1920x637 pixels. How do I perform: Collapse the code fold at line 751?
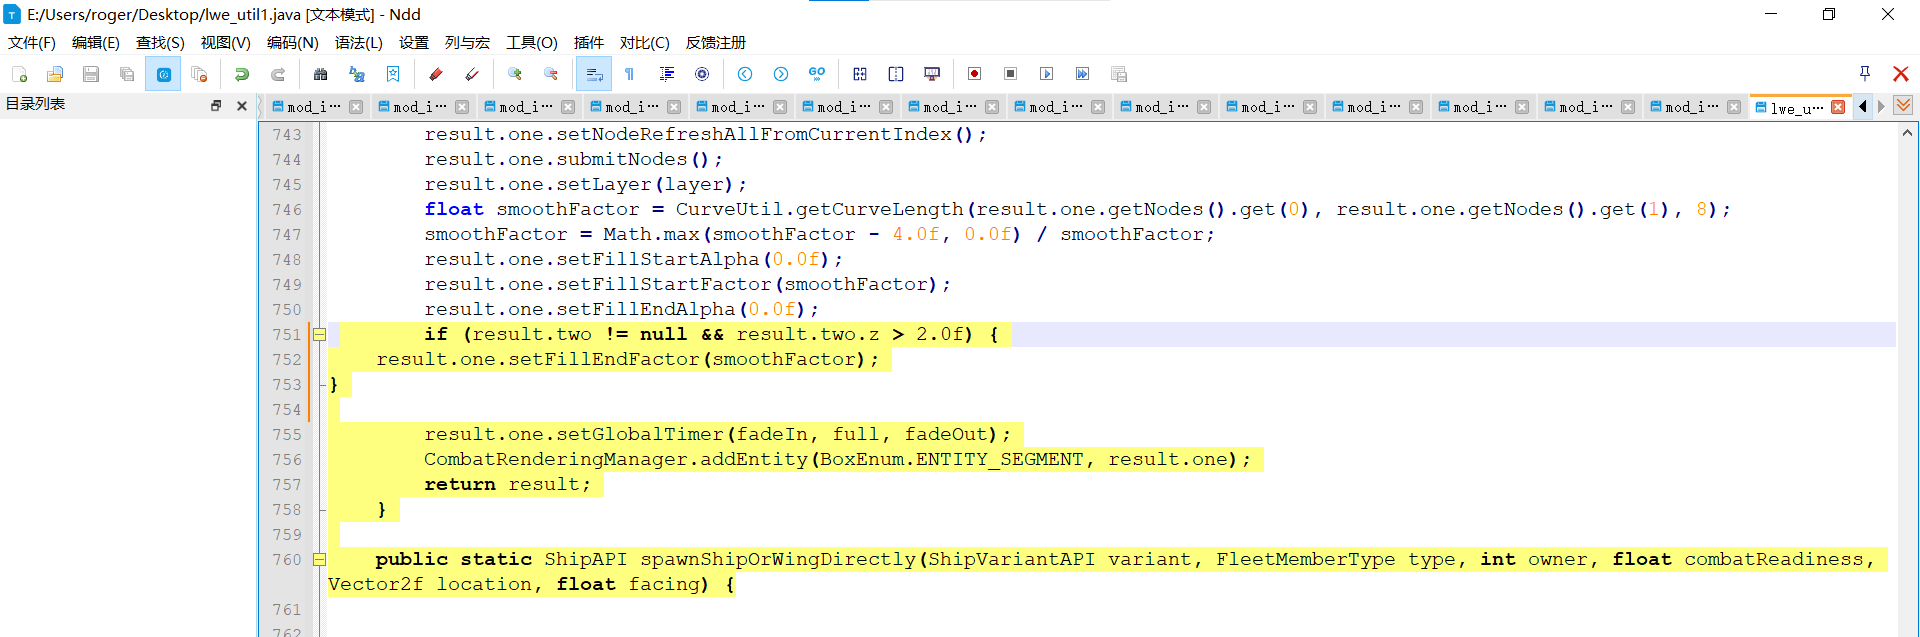(x=319, y=335)
